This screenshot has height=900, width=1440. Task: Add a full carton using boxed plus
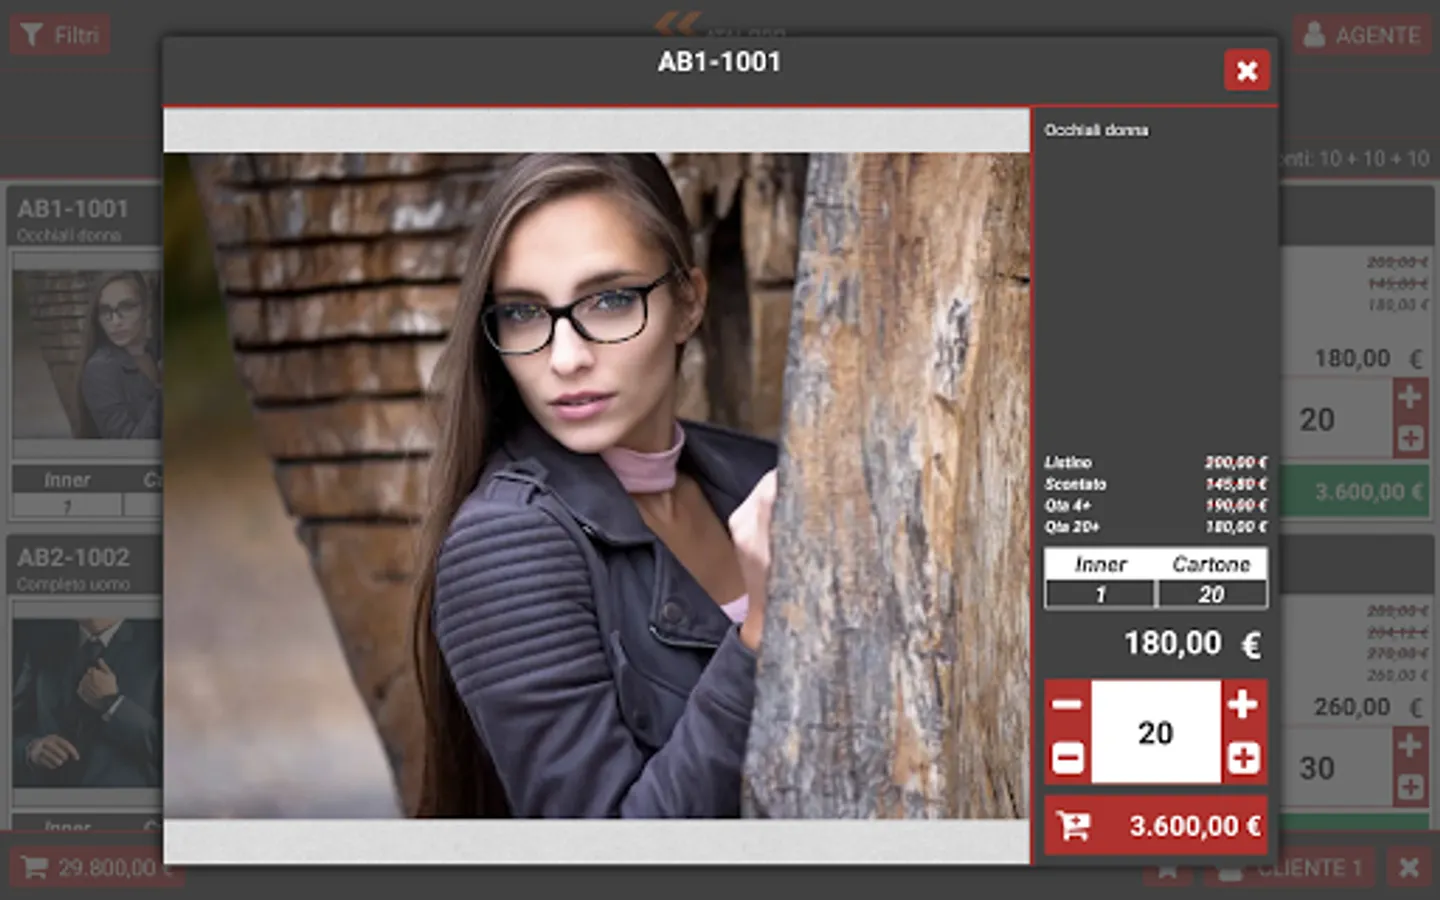click(1243, 758)
